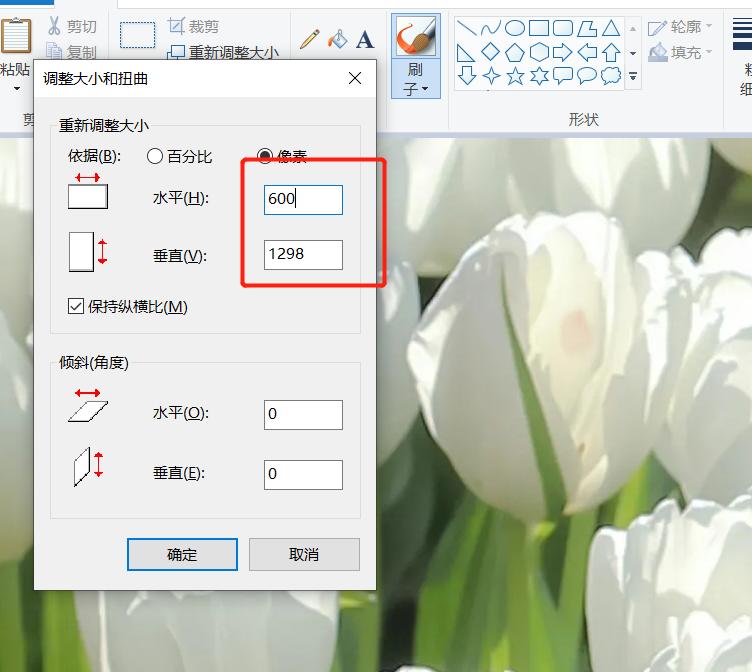Screen dimensions: 752x672
Task: Select the diamond shape
Action: click(491, 52)
